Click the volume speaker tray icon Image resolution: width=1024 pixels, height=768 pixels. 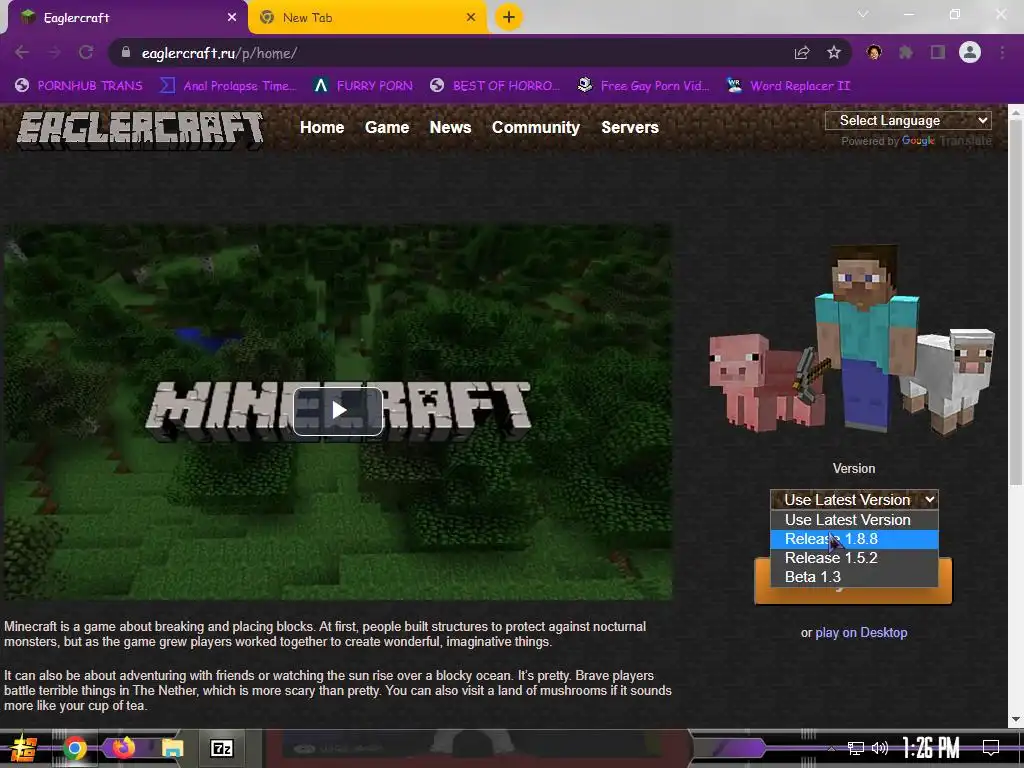point(880,748)
